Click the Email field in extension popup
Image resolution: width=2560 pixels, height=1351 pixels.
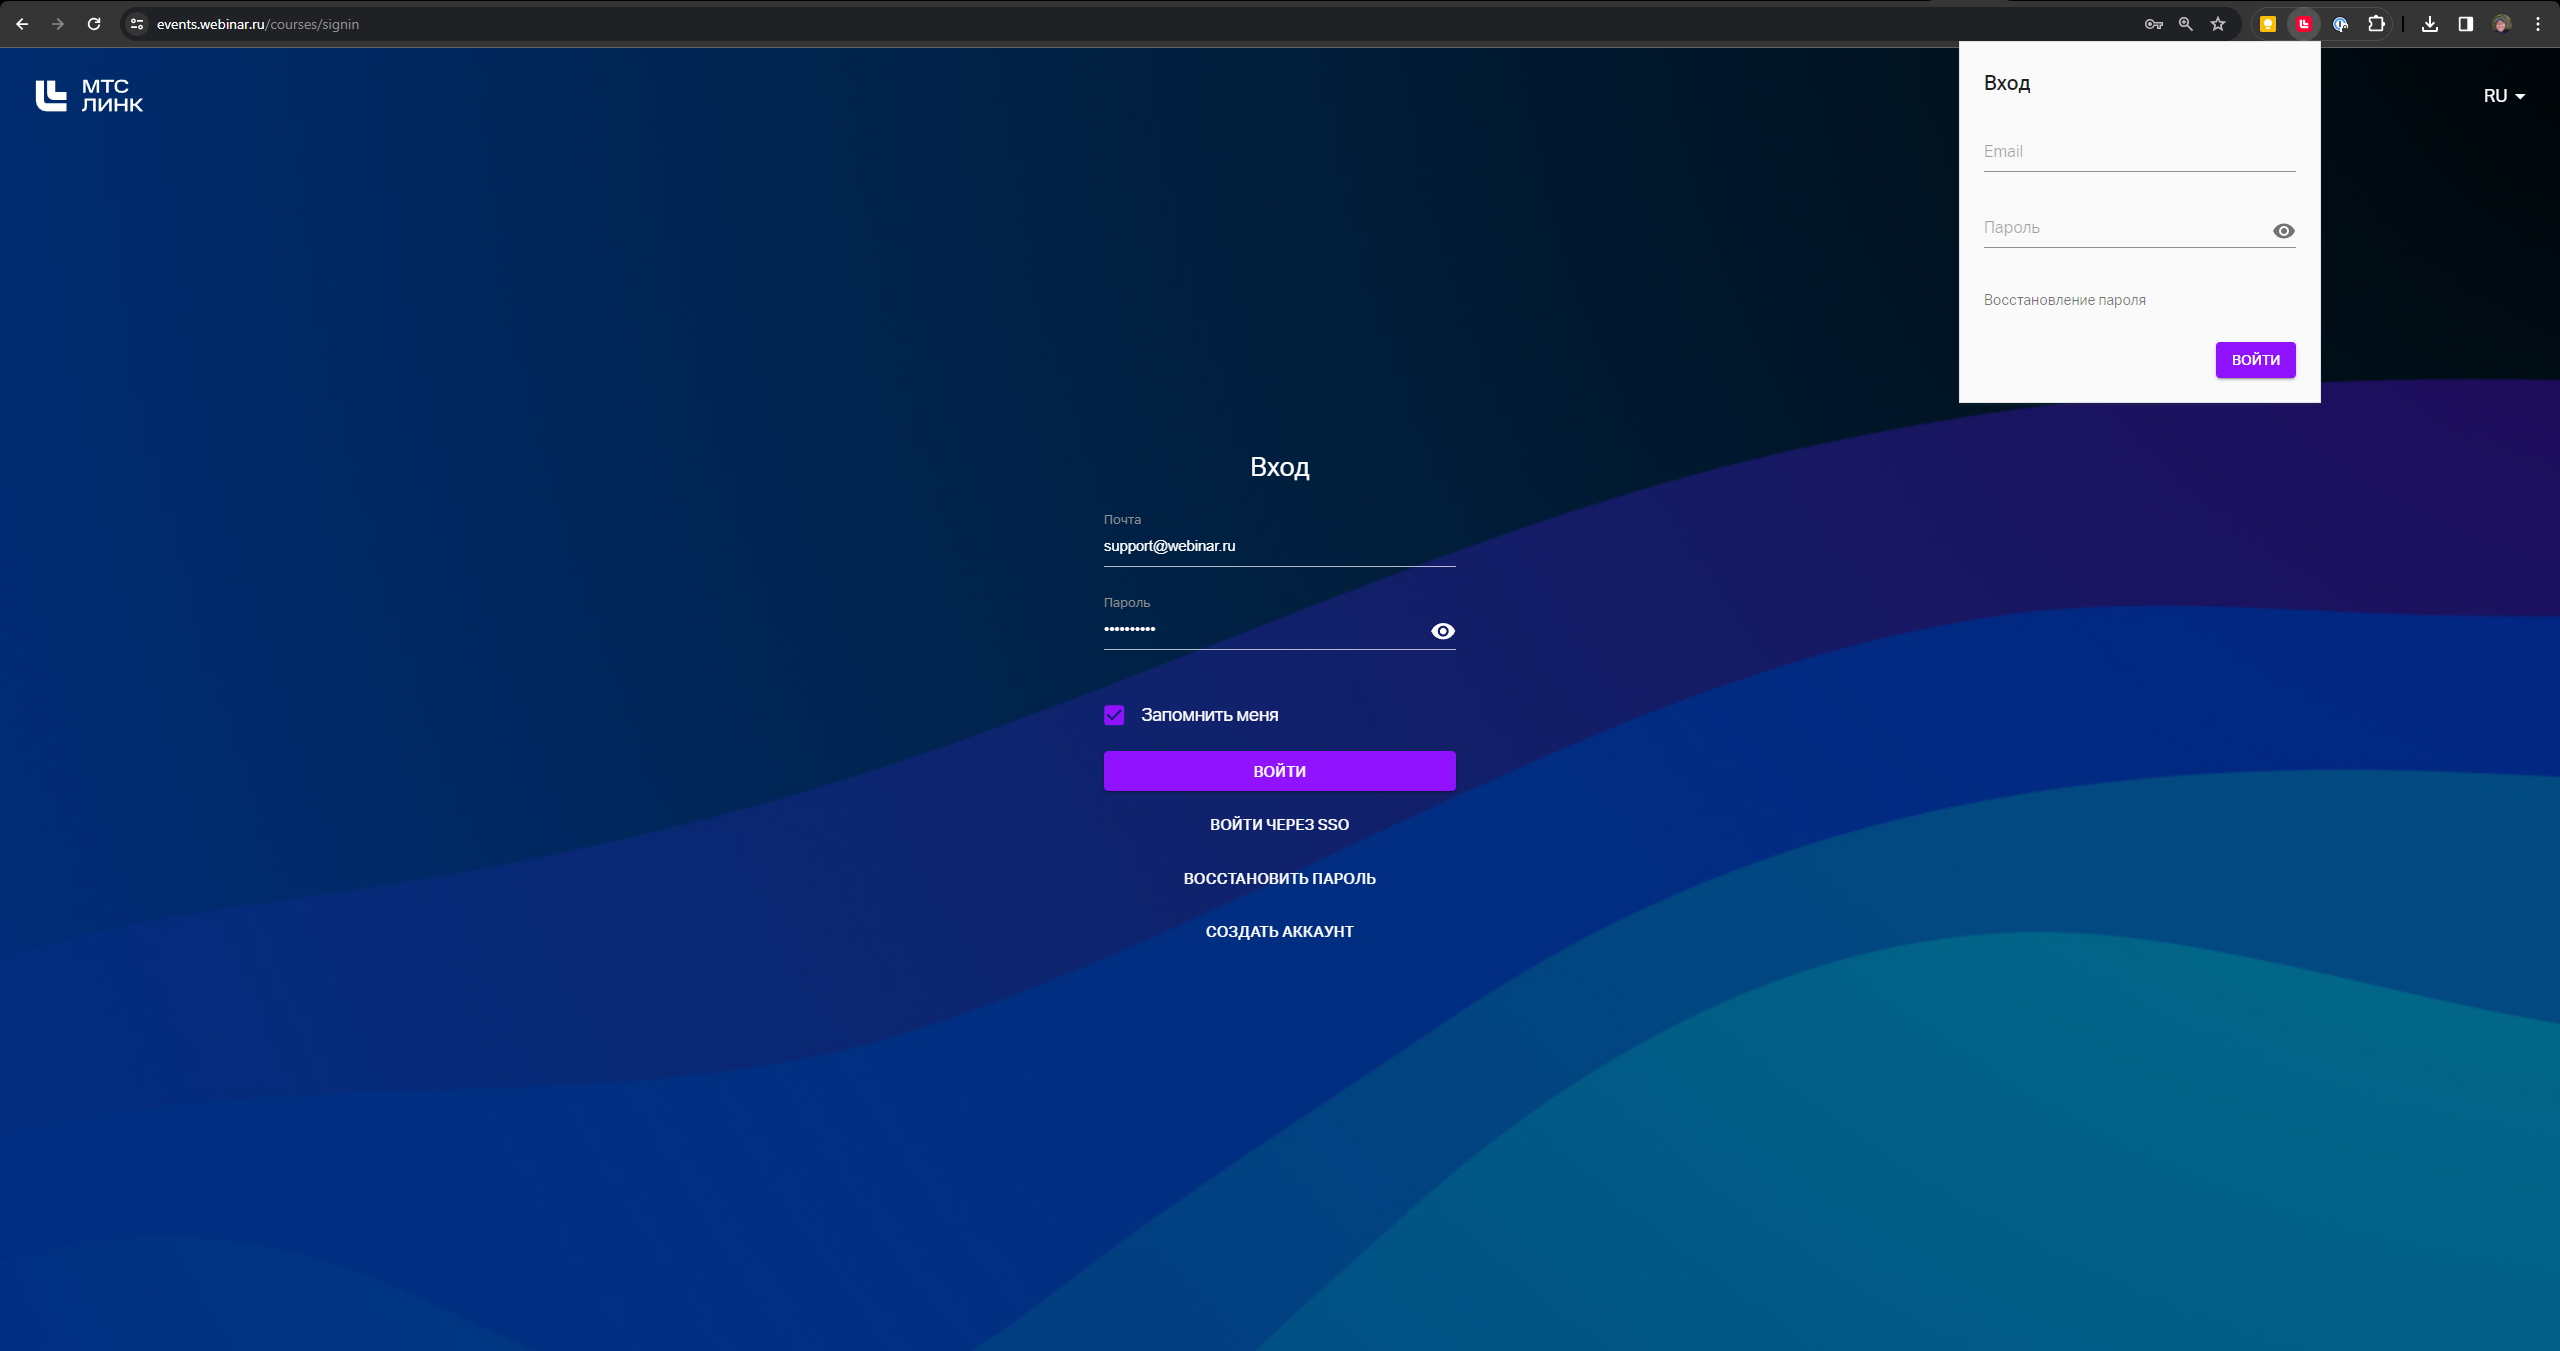point(2139,152)
